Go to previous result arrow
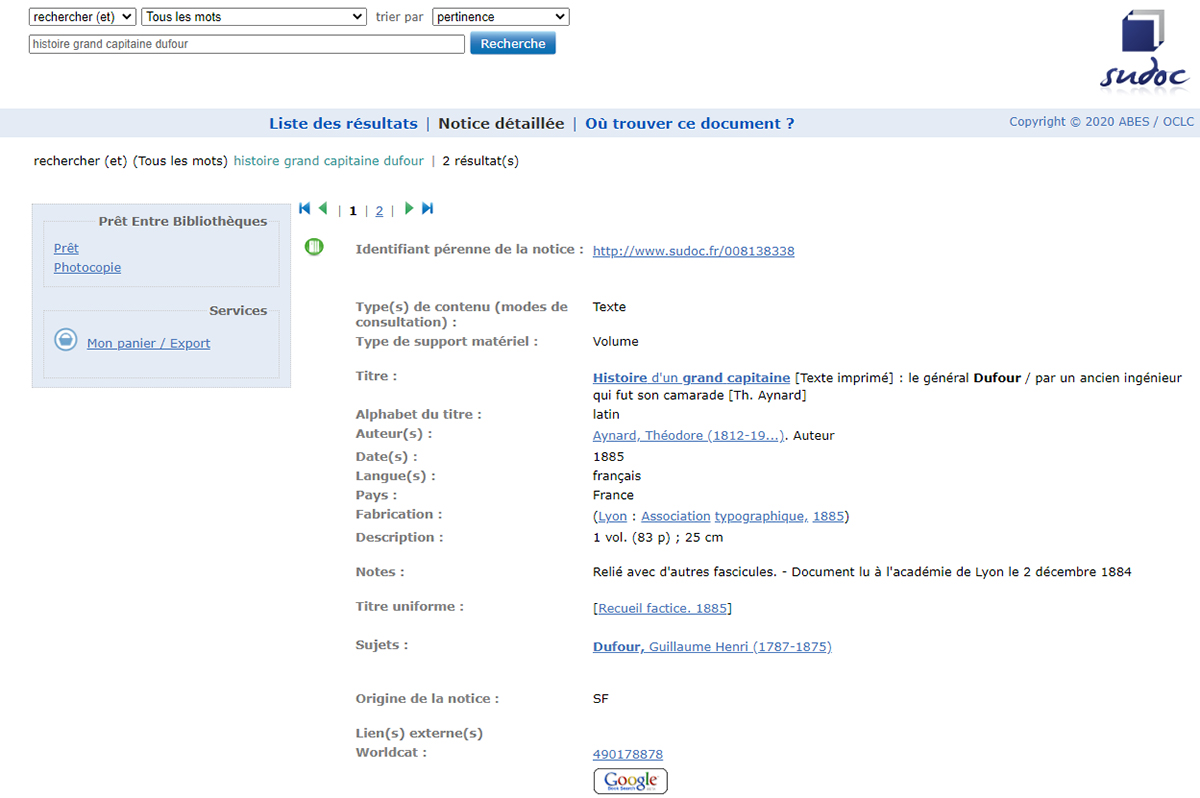This screenshot has width=1200, height=798. tap(323, 209)
